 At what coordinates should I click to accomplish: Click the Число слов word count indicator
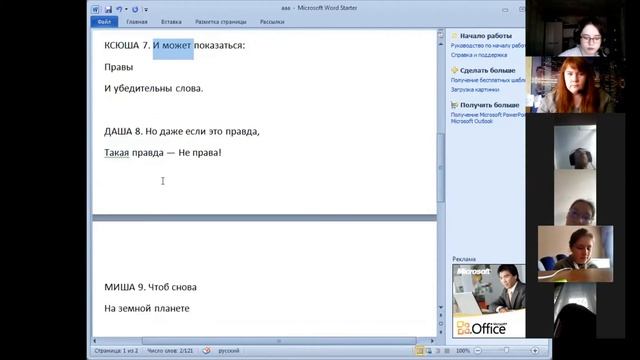point(170,351)
